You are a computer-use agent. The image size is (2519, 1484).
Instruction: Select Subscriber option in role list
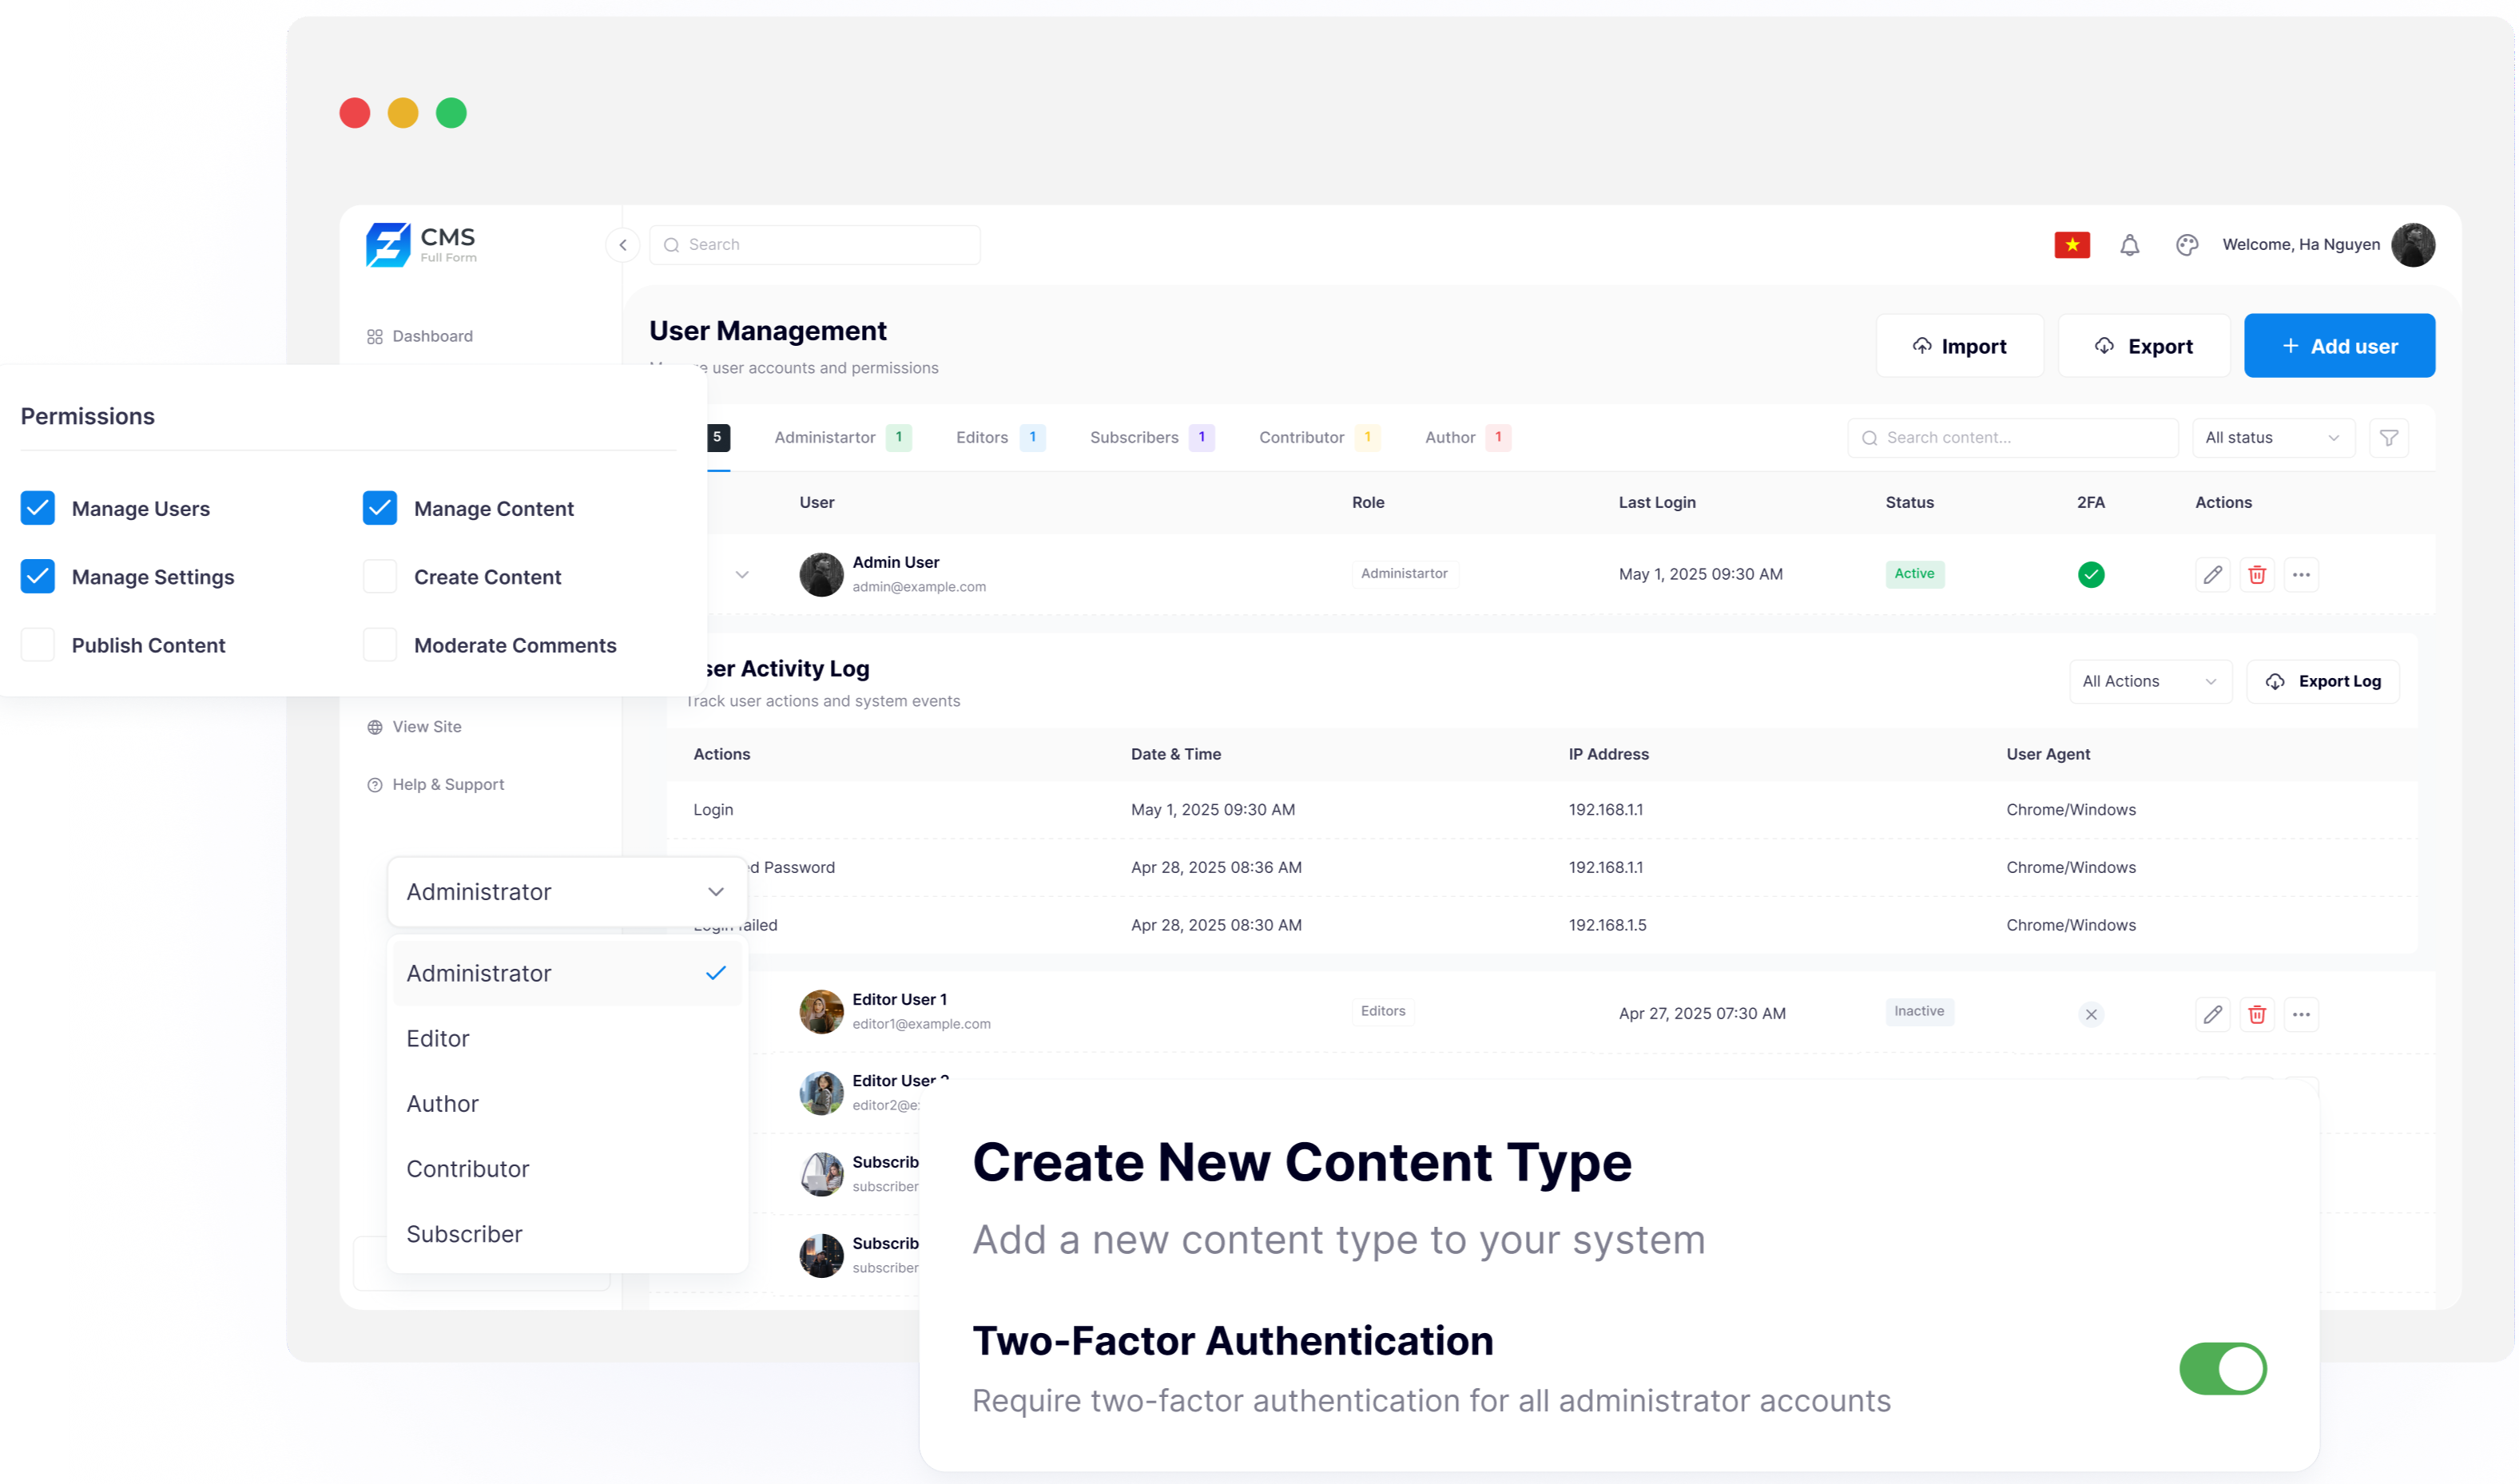pos(567,1234)
